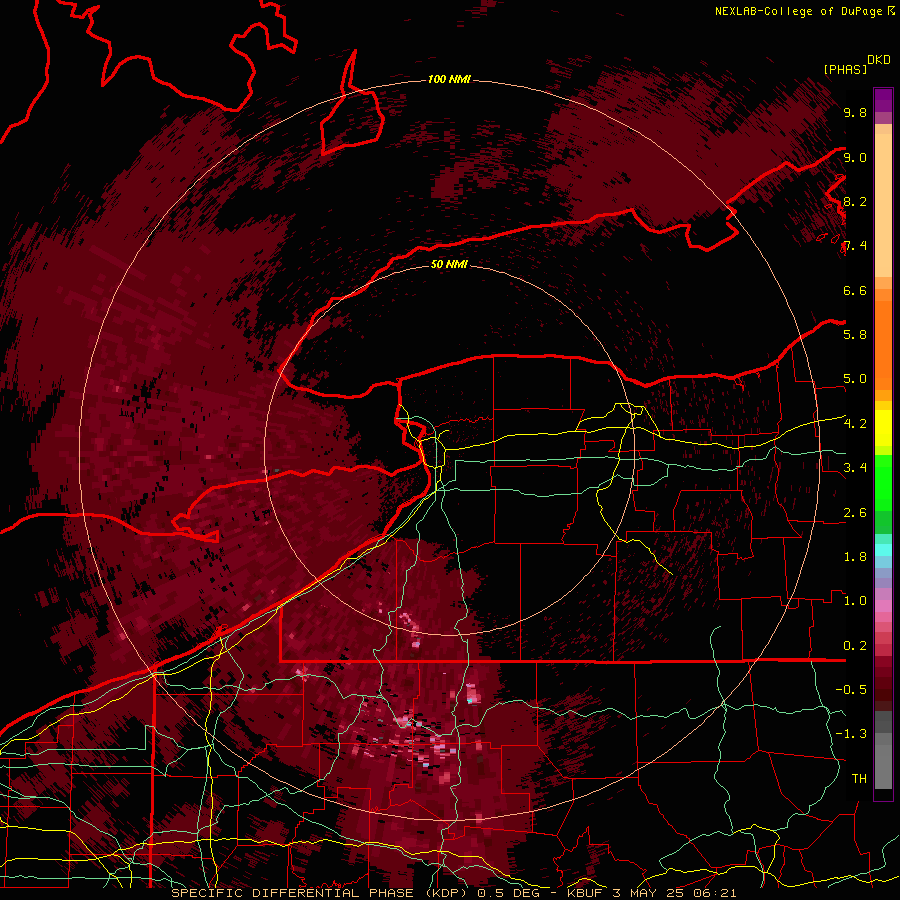Click the -1.3 value on the color scale
The image size is (900, 900).
851,734
